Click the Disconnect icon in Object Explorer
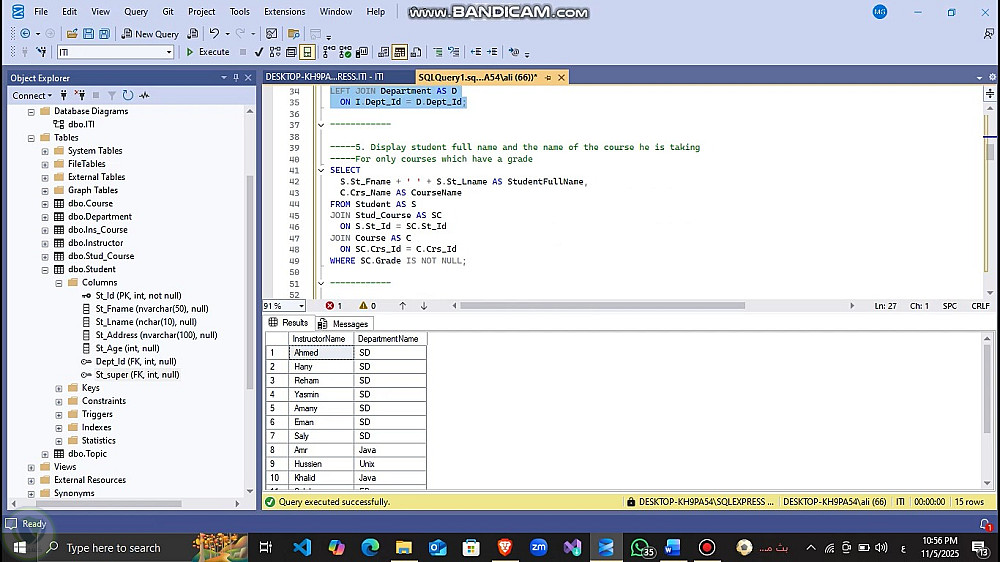 pyautogui.click(x=83, y=95)
